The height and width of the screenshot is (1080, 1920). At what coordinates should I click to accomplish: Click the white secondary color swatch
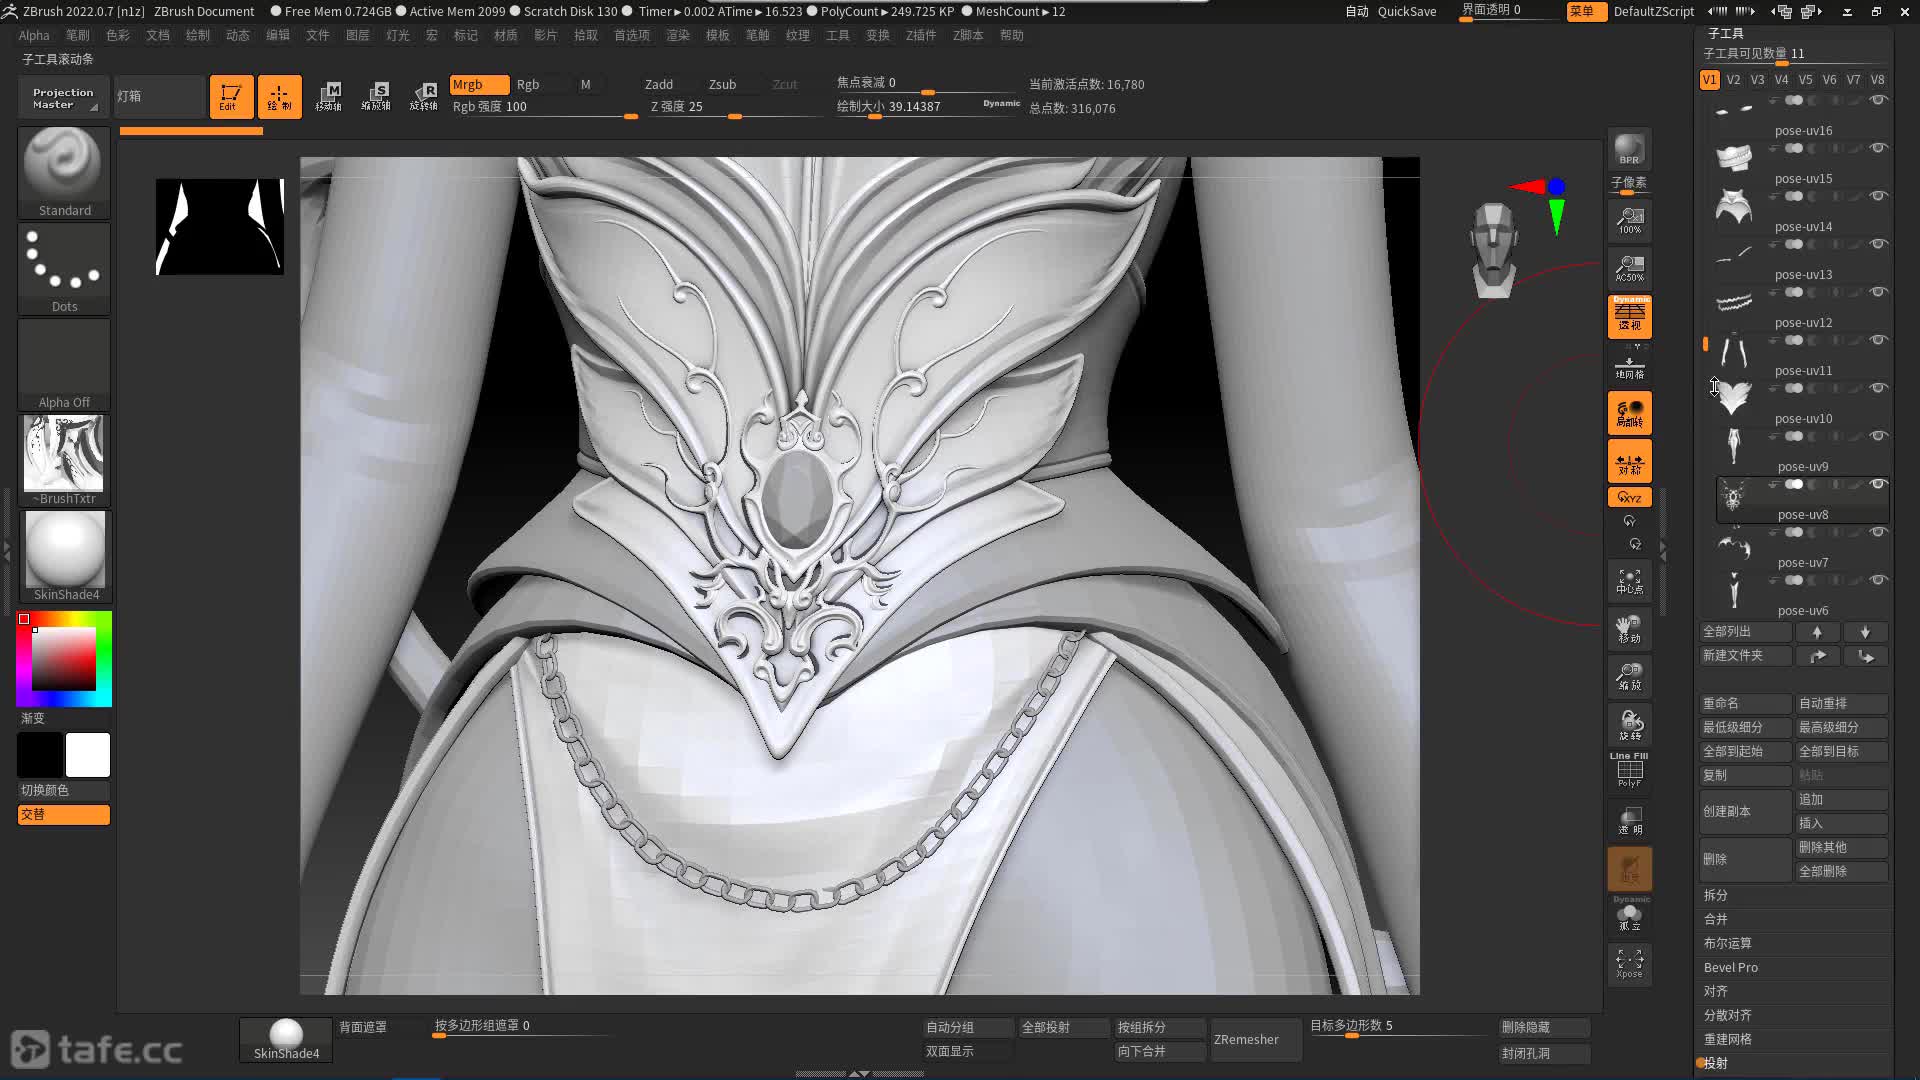point(88,755)
